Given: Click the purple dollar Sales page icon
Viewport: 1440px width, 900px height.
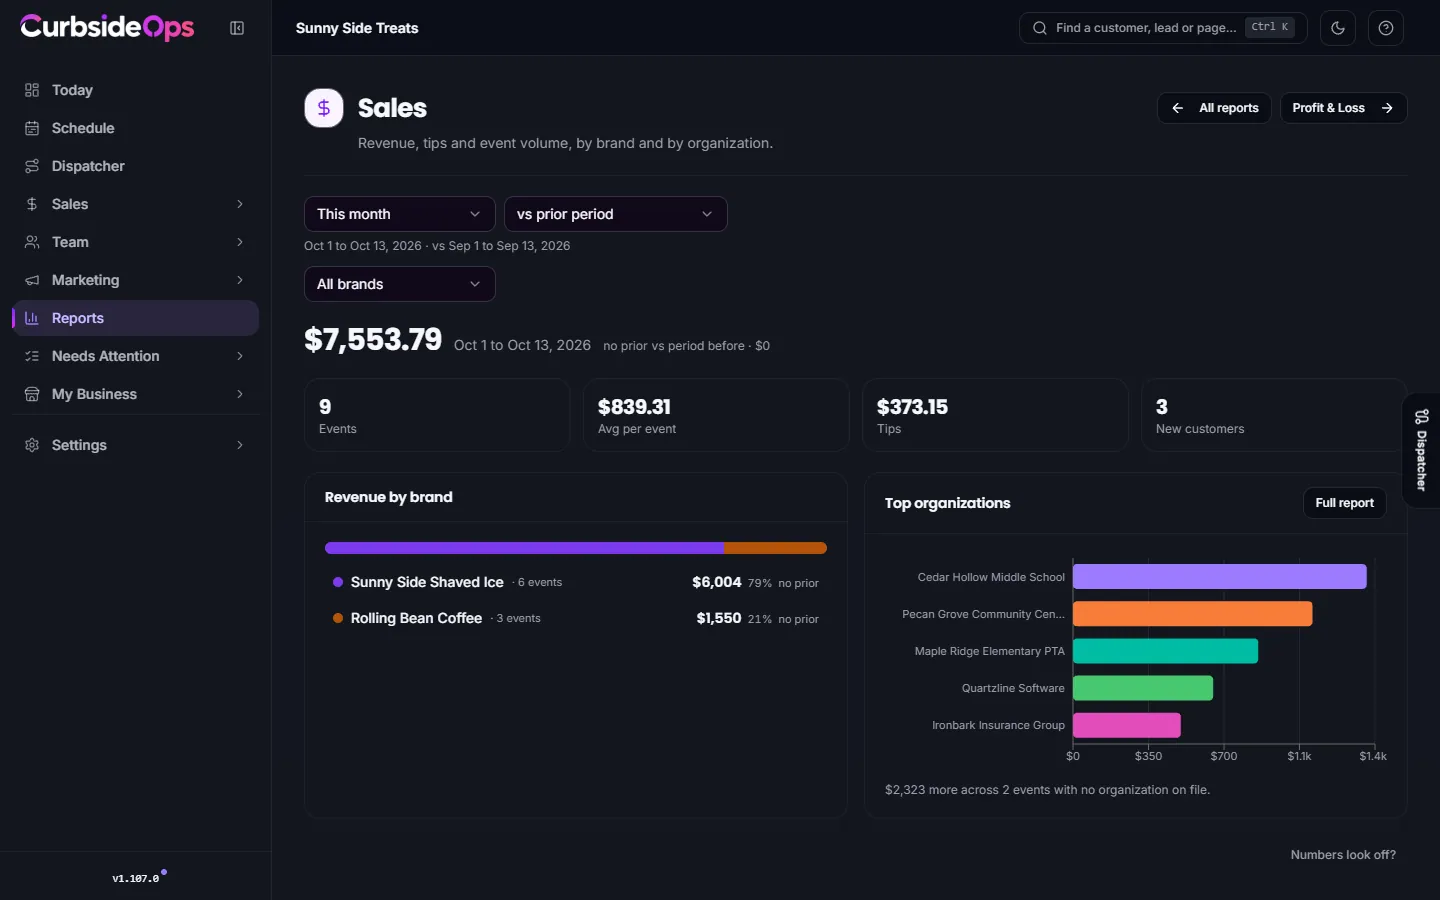Looking at the screenshot, I should (x=324, y=108).
